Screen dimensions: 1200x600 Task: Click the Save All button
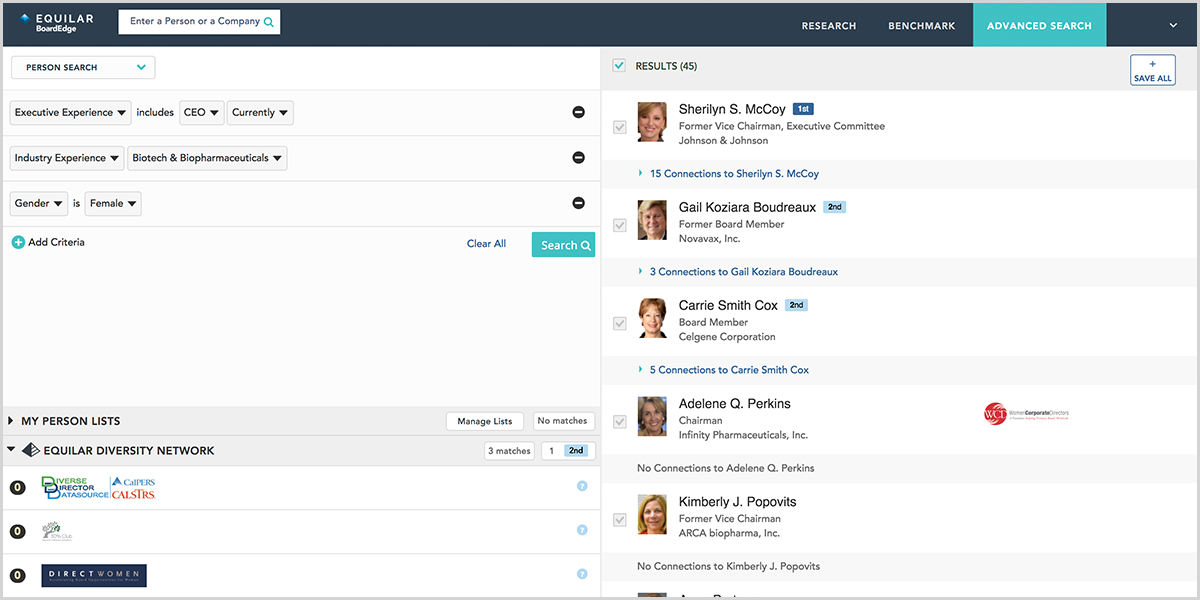point(1152,70)
